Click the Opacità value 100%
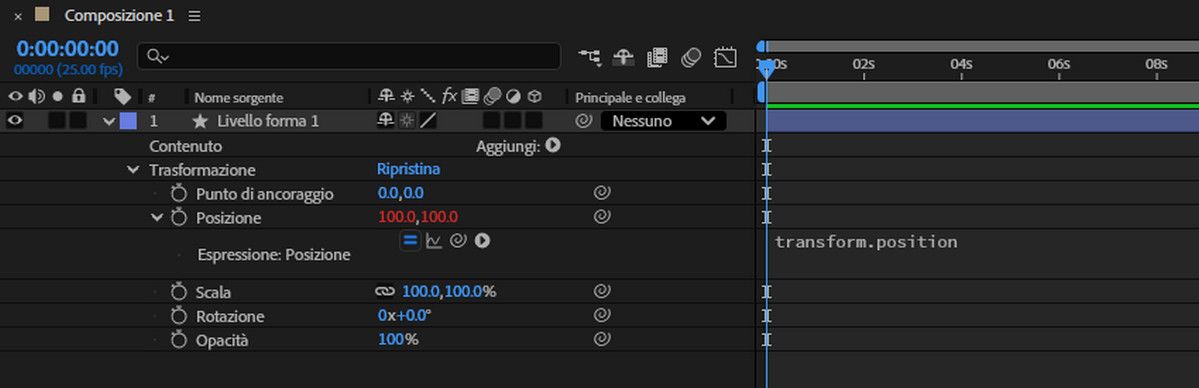 coord(398,340)
